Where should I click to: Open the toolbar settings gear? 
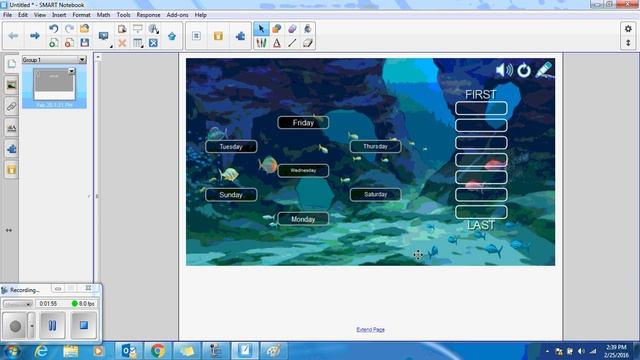(x=628, y=29)
